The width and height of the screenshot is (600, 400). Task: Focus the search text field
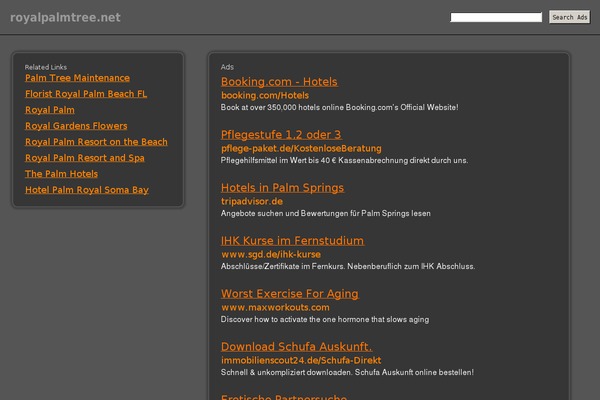(x=496, y=17)
